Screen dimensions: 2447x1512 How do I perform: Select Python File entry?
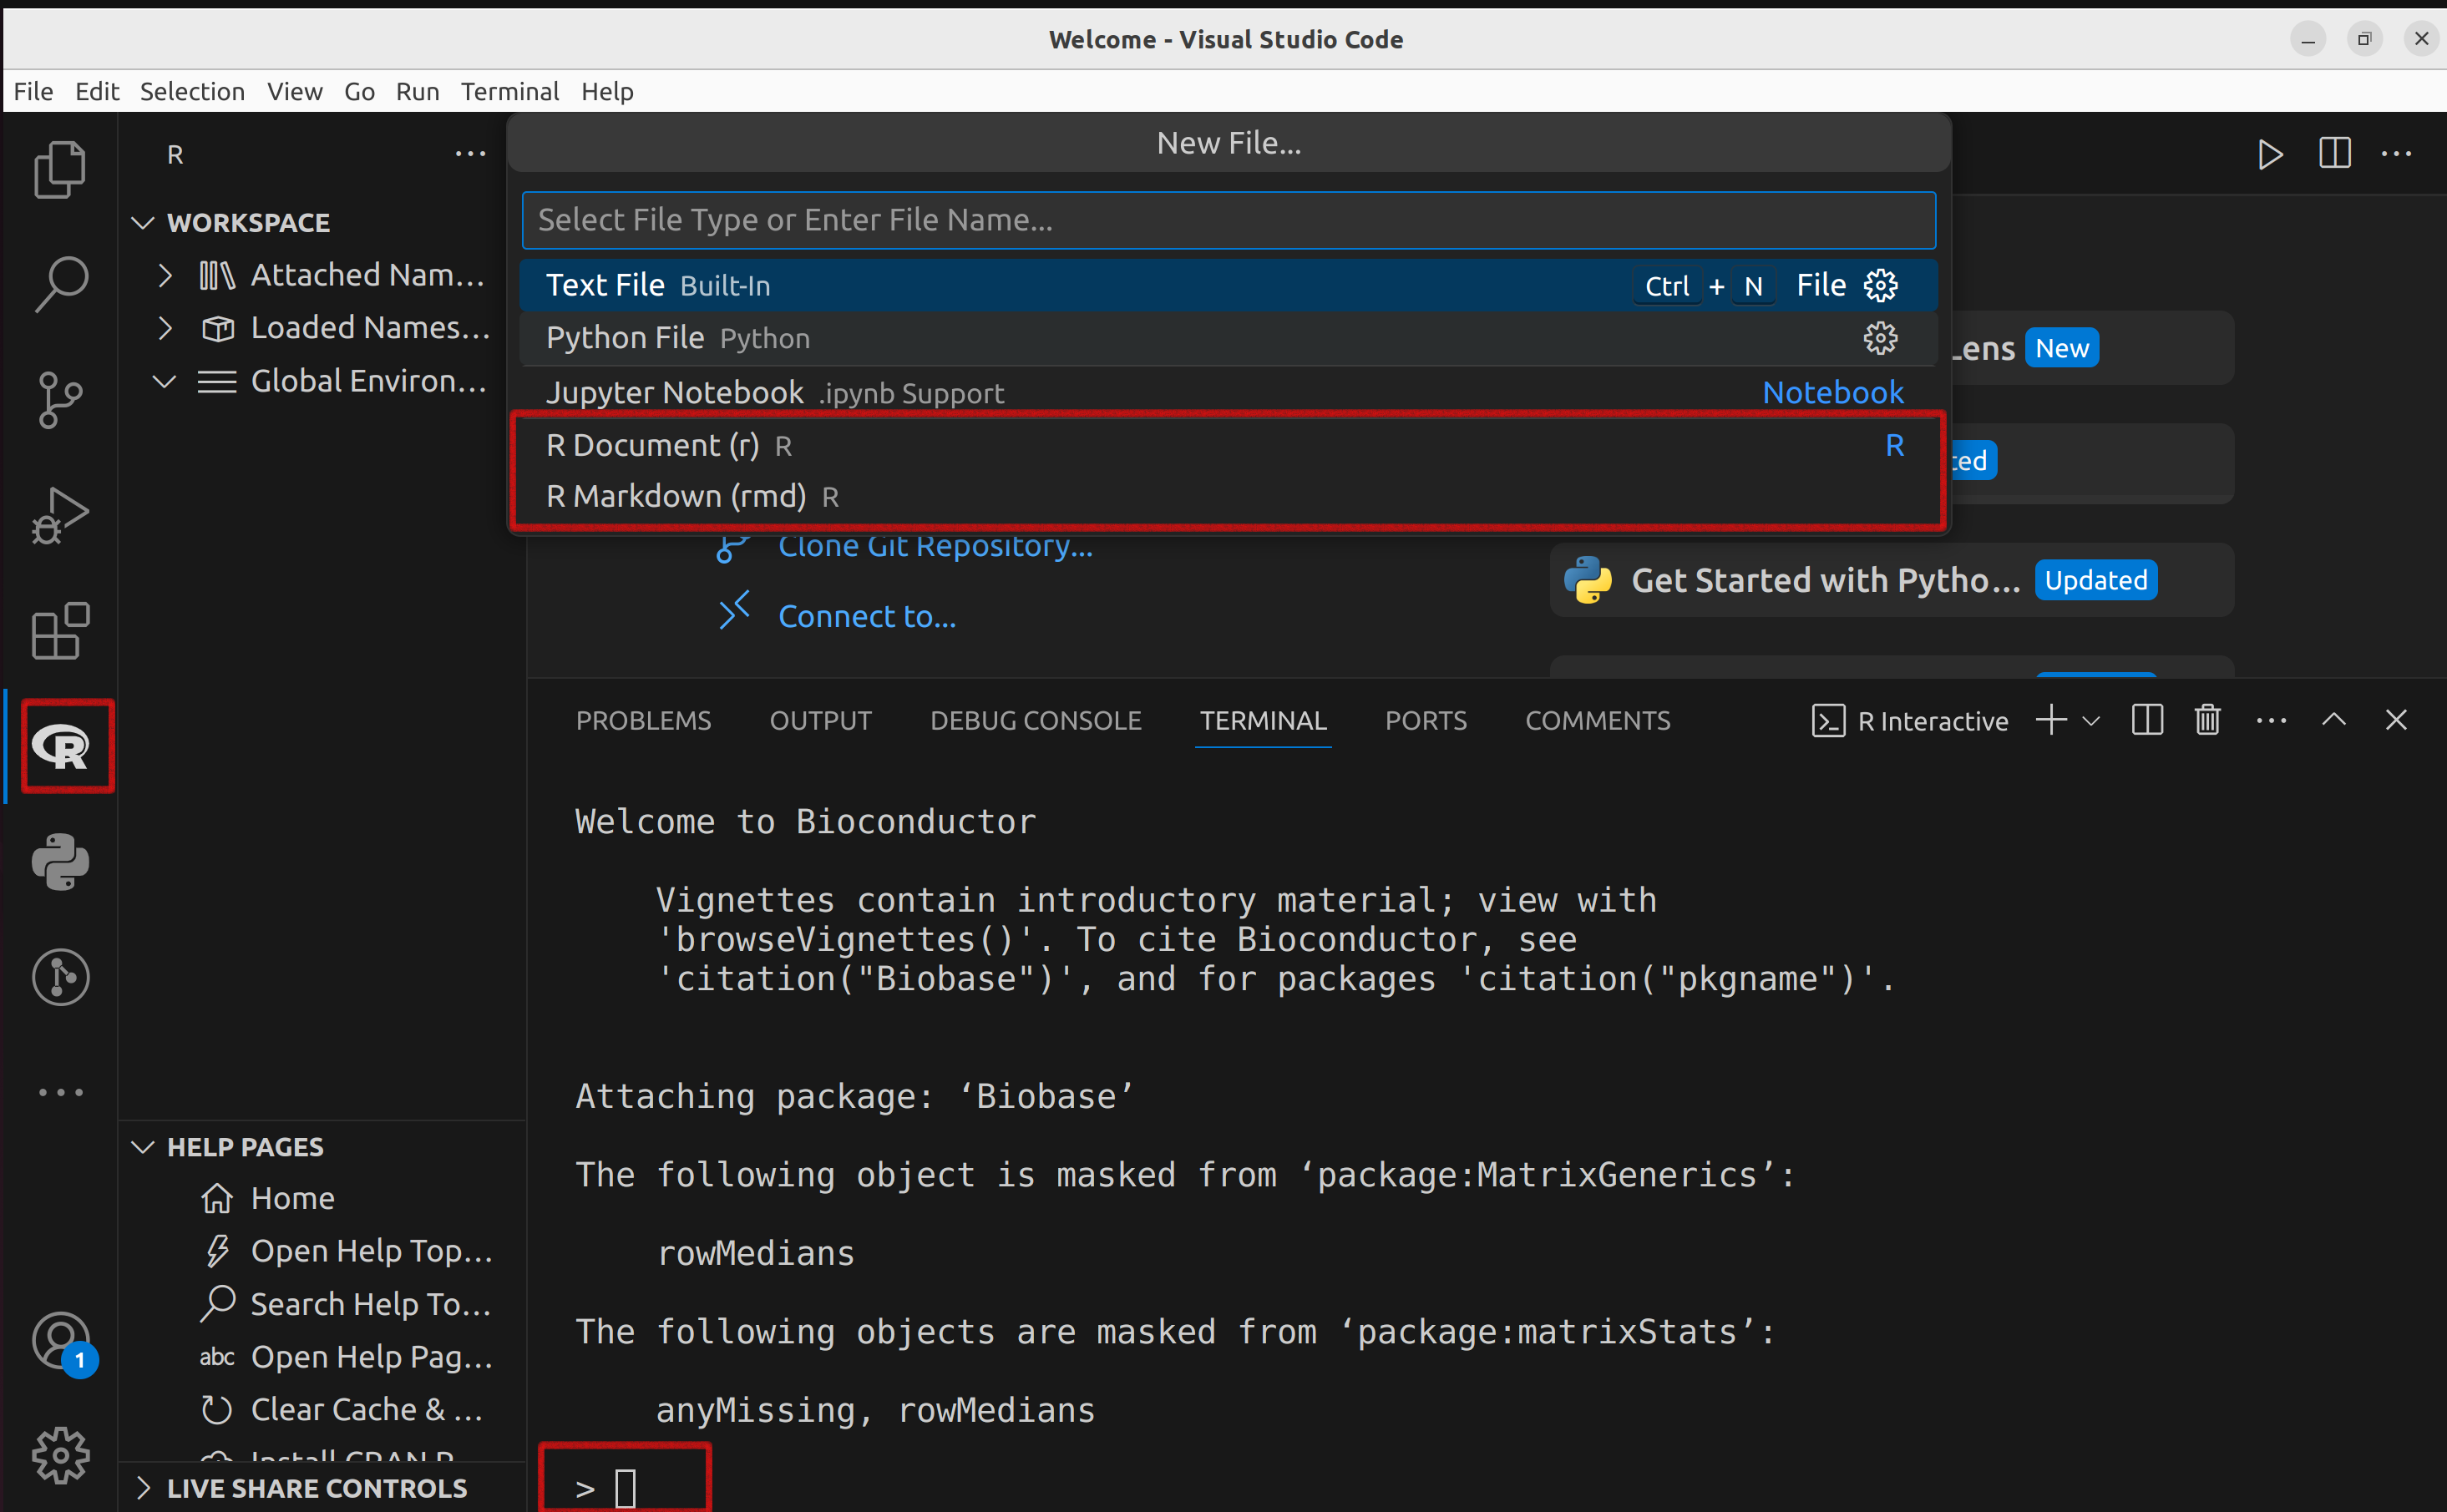(1228, 338)
